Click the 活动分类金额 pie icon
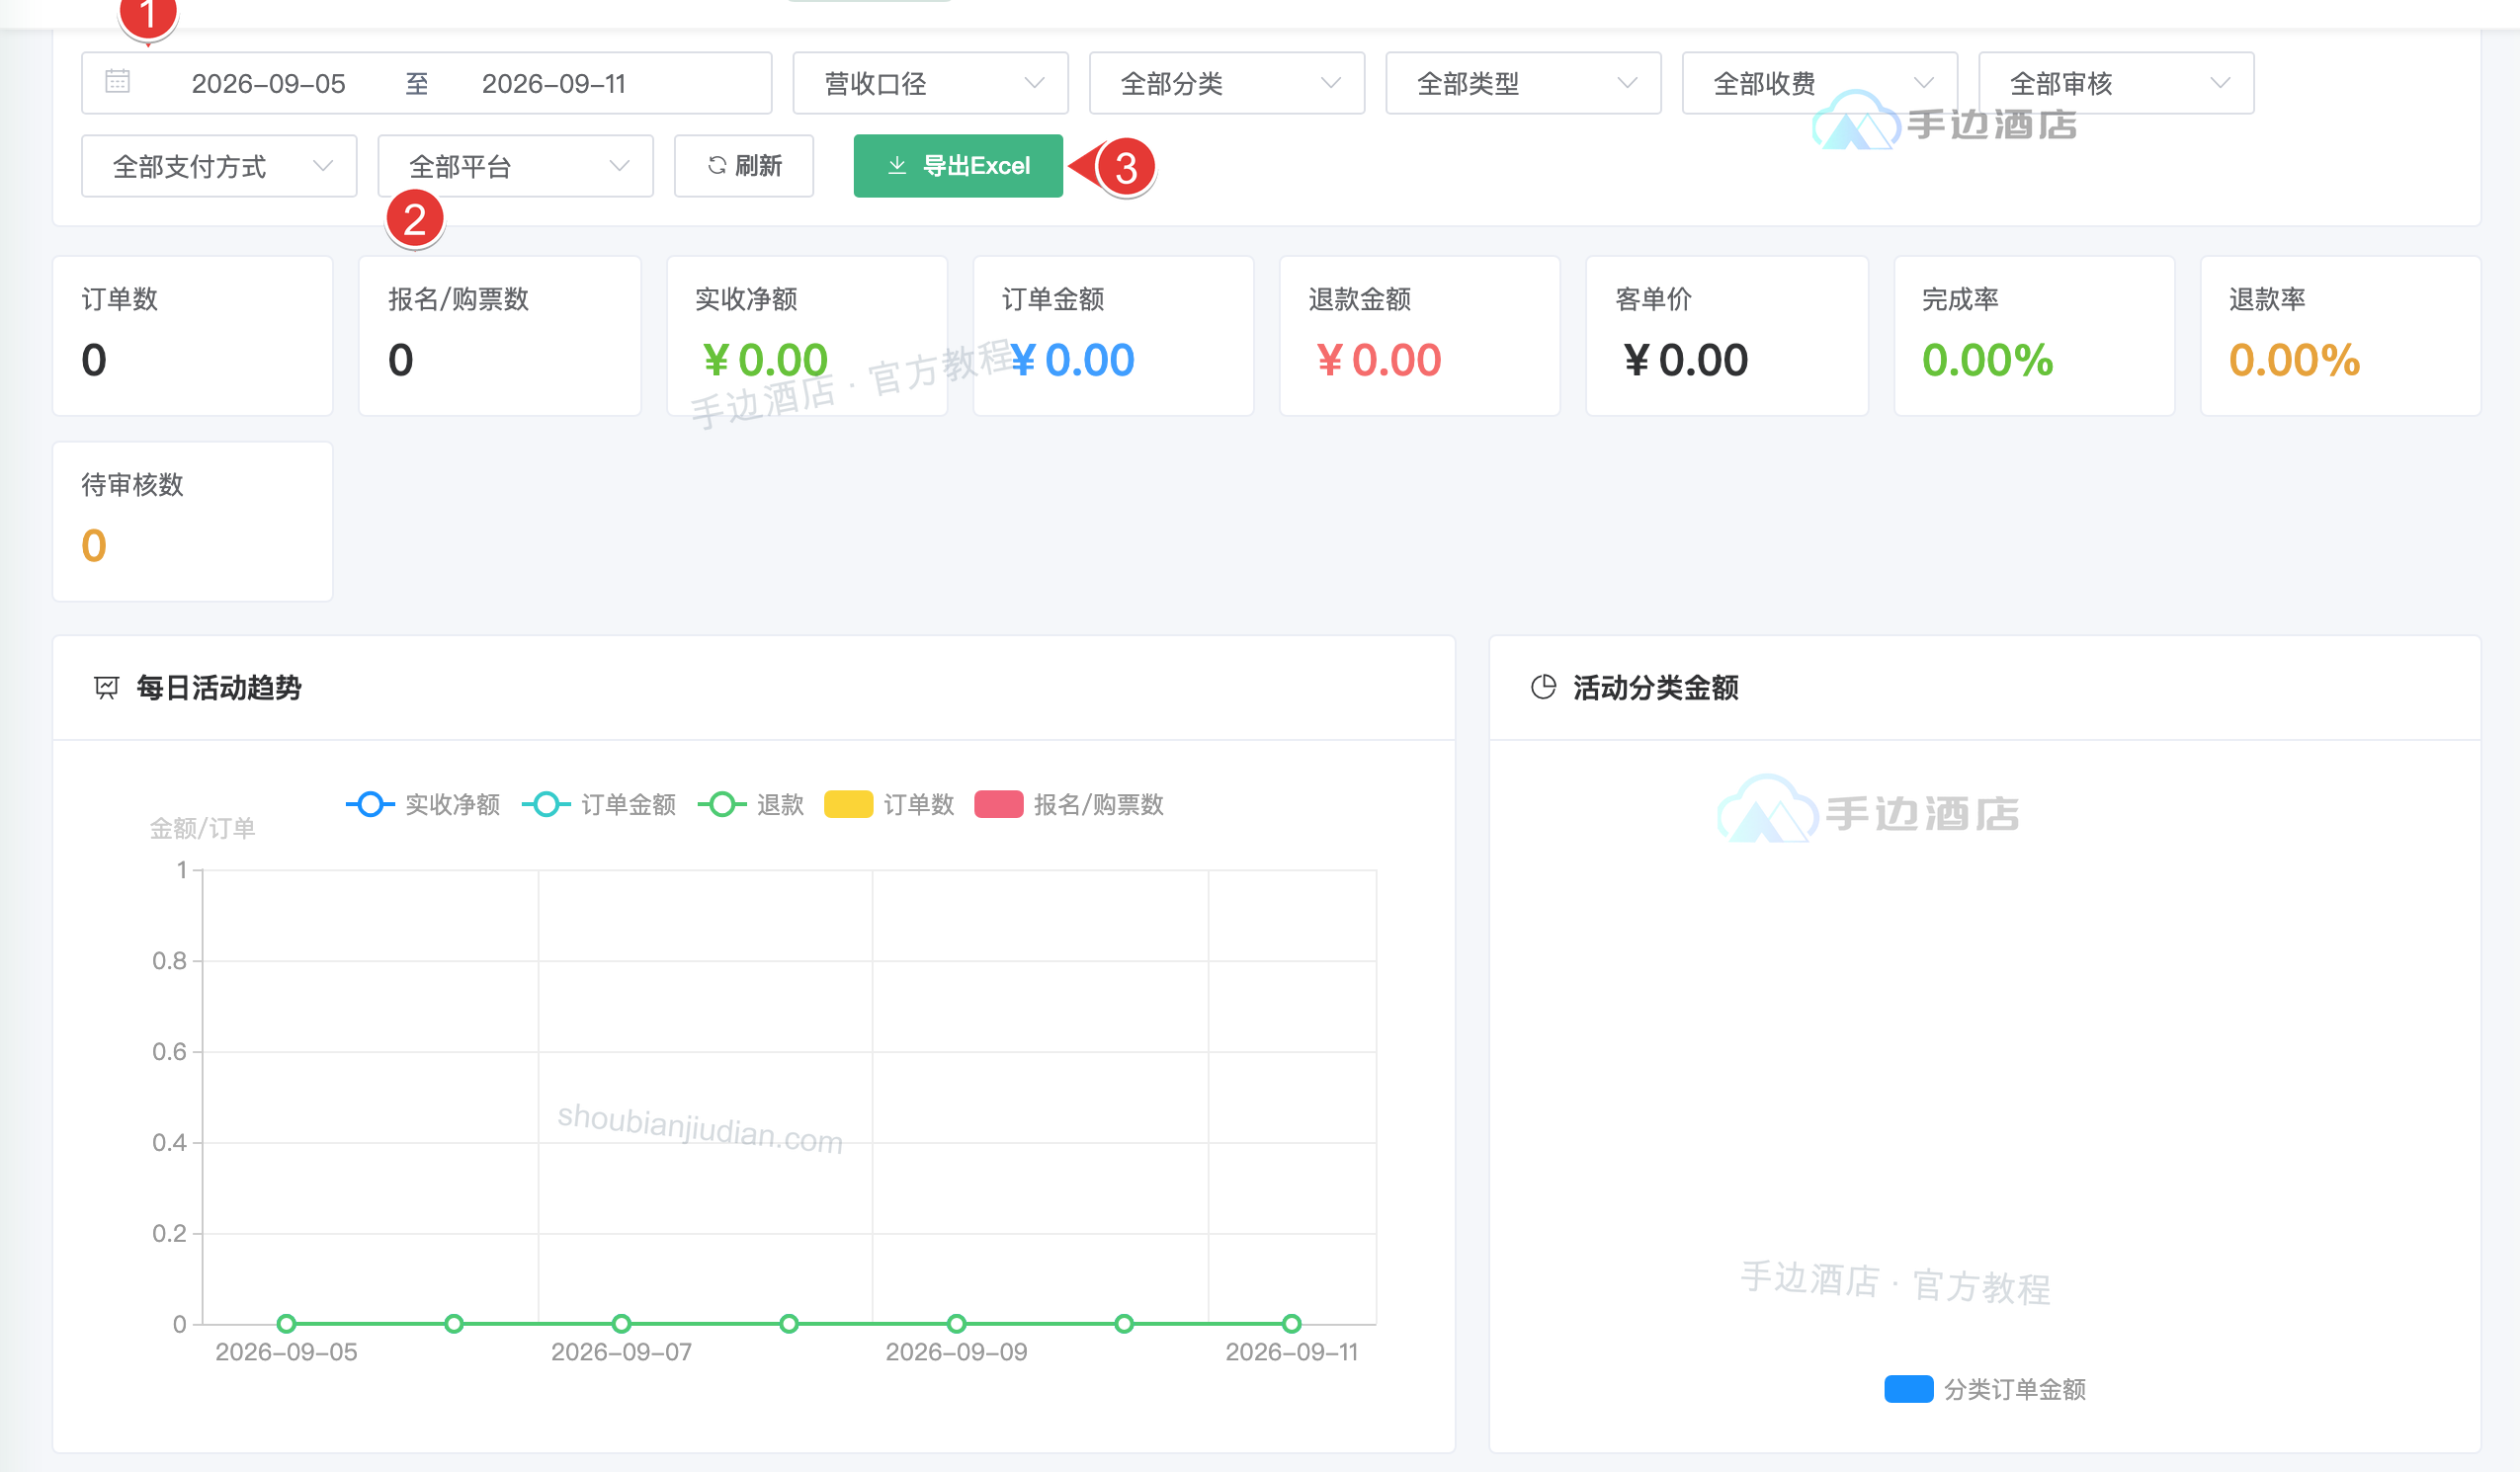Viewport: 2520px width, 1472px height. pyautogui.click(x=1543, y=687)
